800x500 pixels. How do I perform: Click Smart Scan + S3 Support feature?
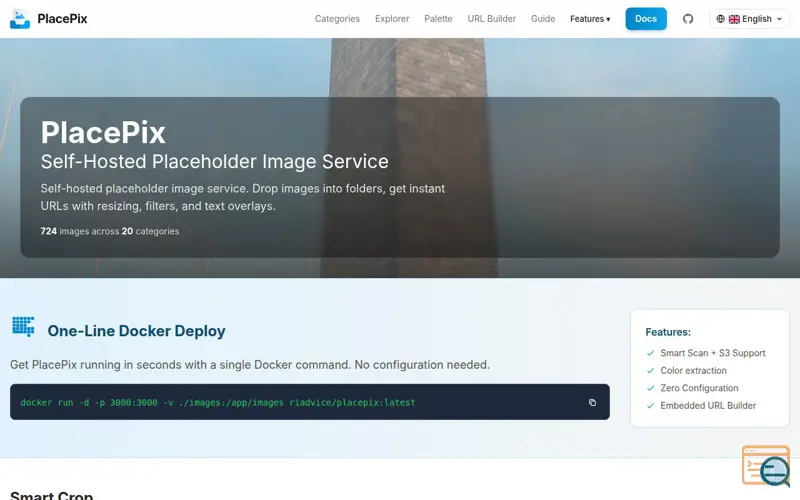tap(713, 353)
